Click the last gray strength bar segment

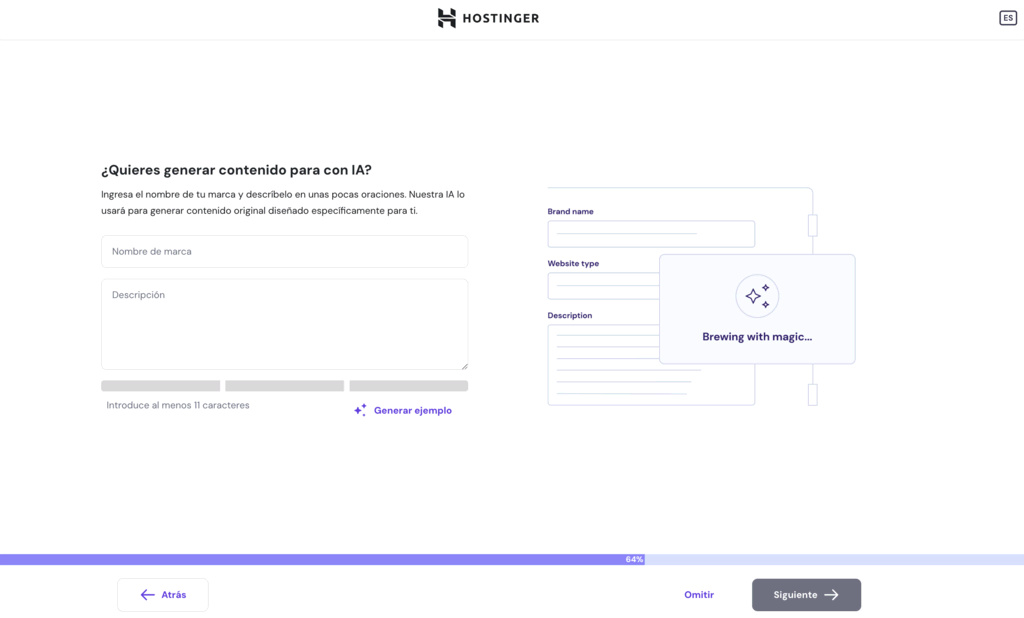coord(408,386)
